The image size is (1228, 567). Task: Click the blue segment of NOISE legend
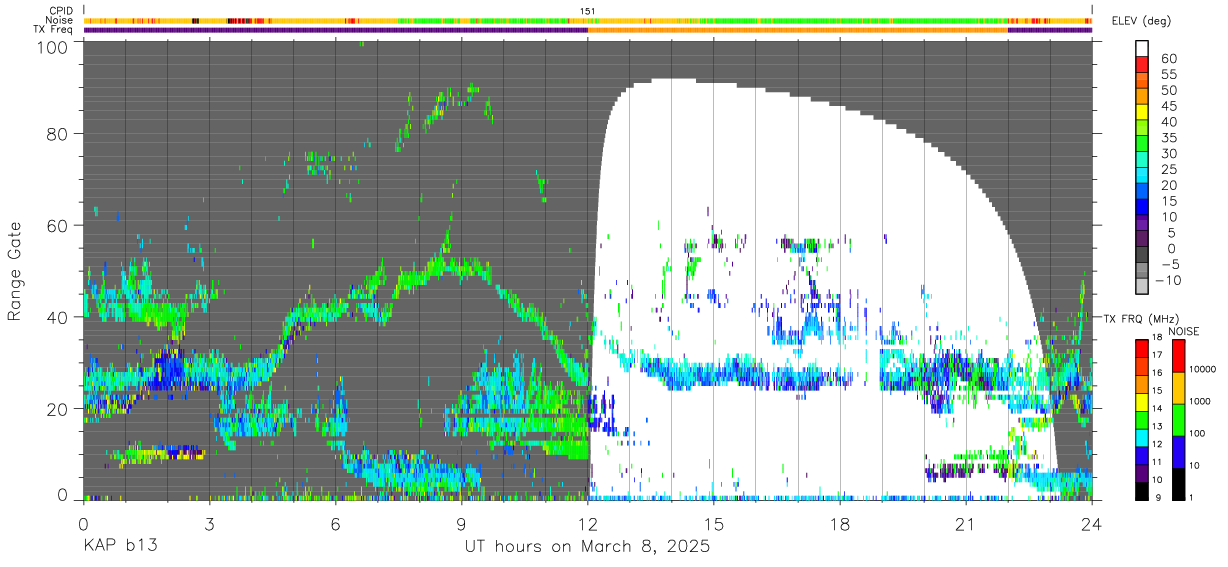coord(1179,451)
